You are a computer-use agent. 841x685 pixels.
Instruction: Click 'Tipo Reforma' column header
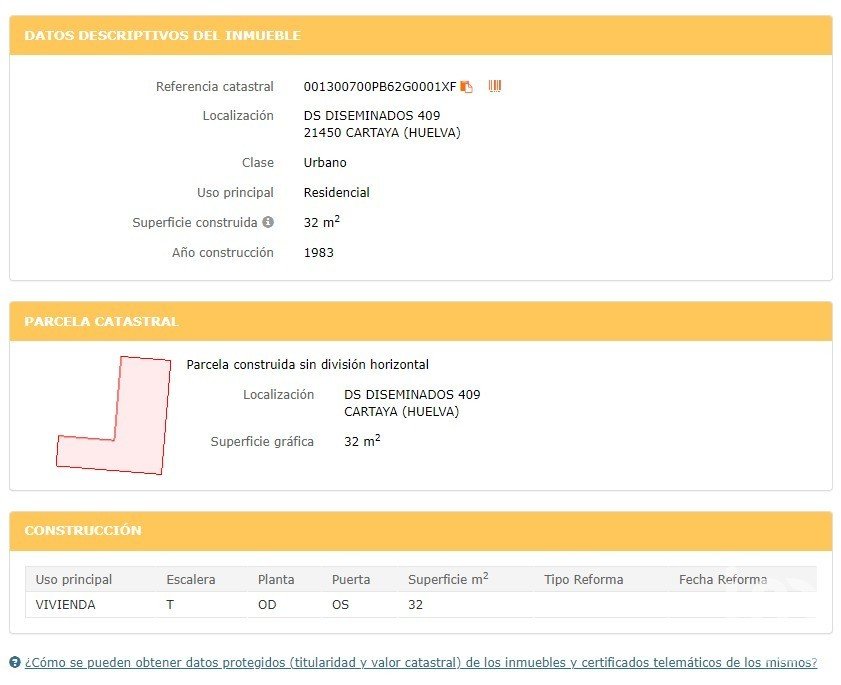coord(584,579)
